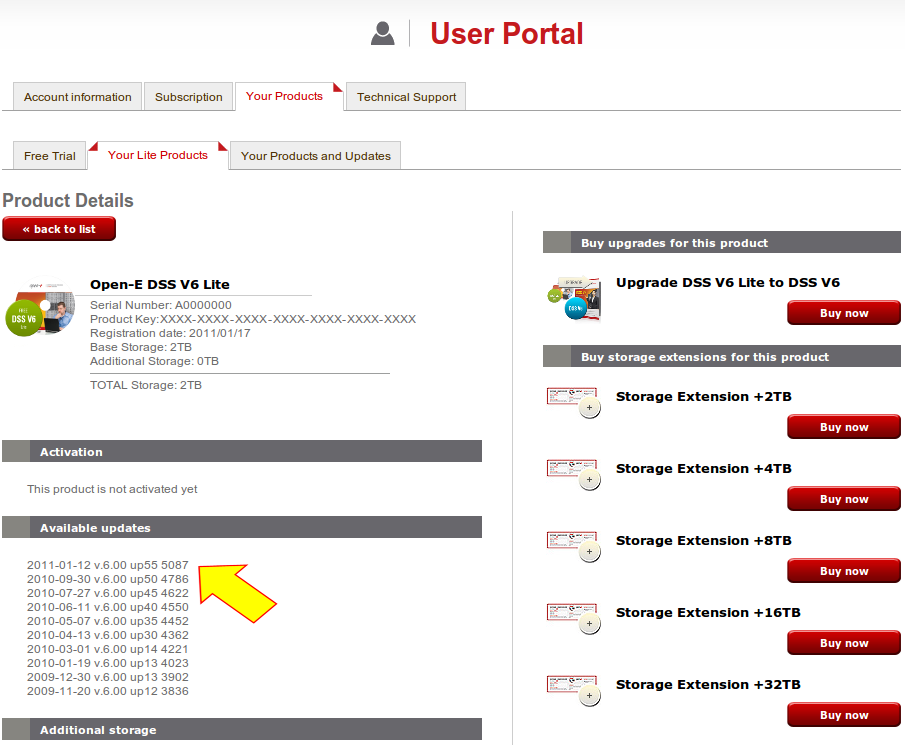This screenshot has height=745, width=905.
Task: Click the Additional Storage: 0TB line
Action: pyautogui.click(x=154, y=361)
